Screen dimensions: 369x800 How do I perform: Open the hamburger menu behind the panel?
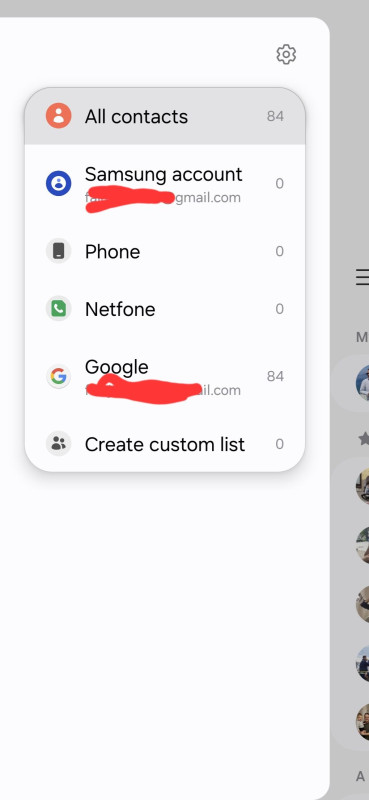point(362,277)
